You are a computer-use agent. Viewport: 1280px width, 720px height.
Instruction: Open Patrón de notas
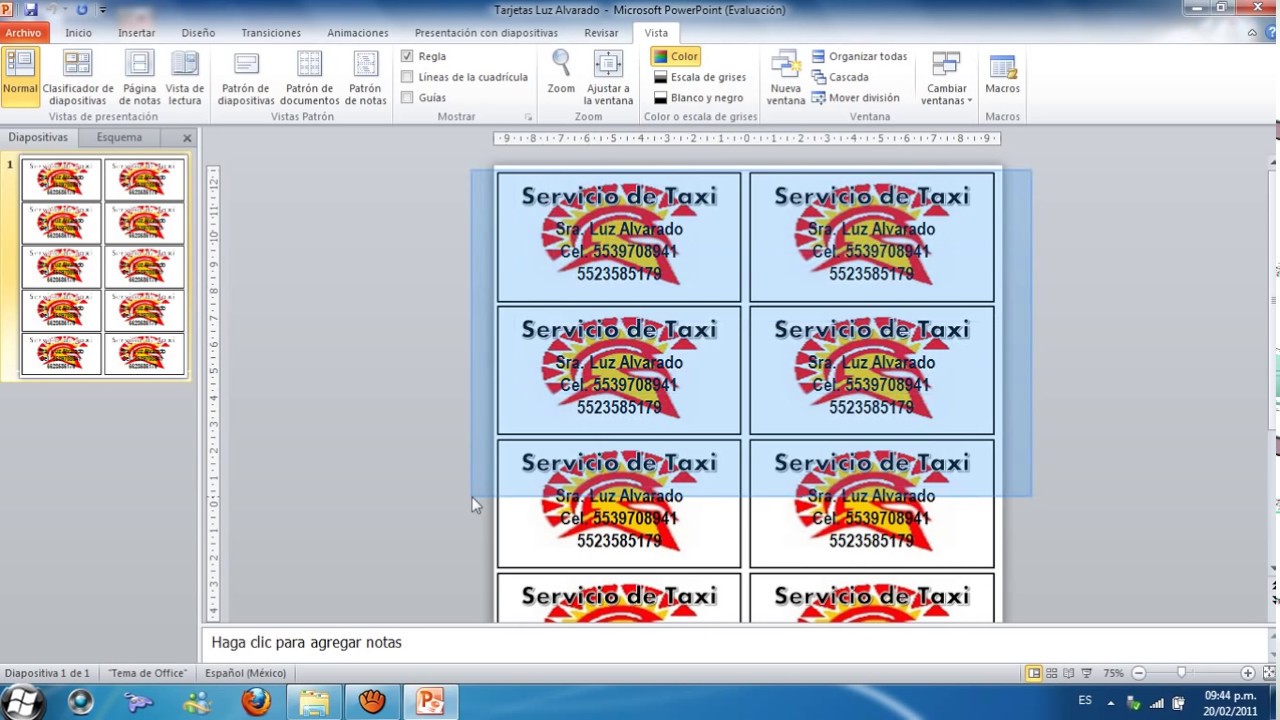[366, 78]
